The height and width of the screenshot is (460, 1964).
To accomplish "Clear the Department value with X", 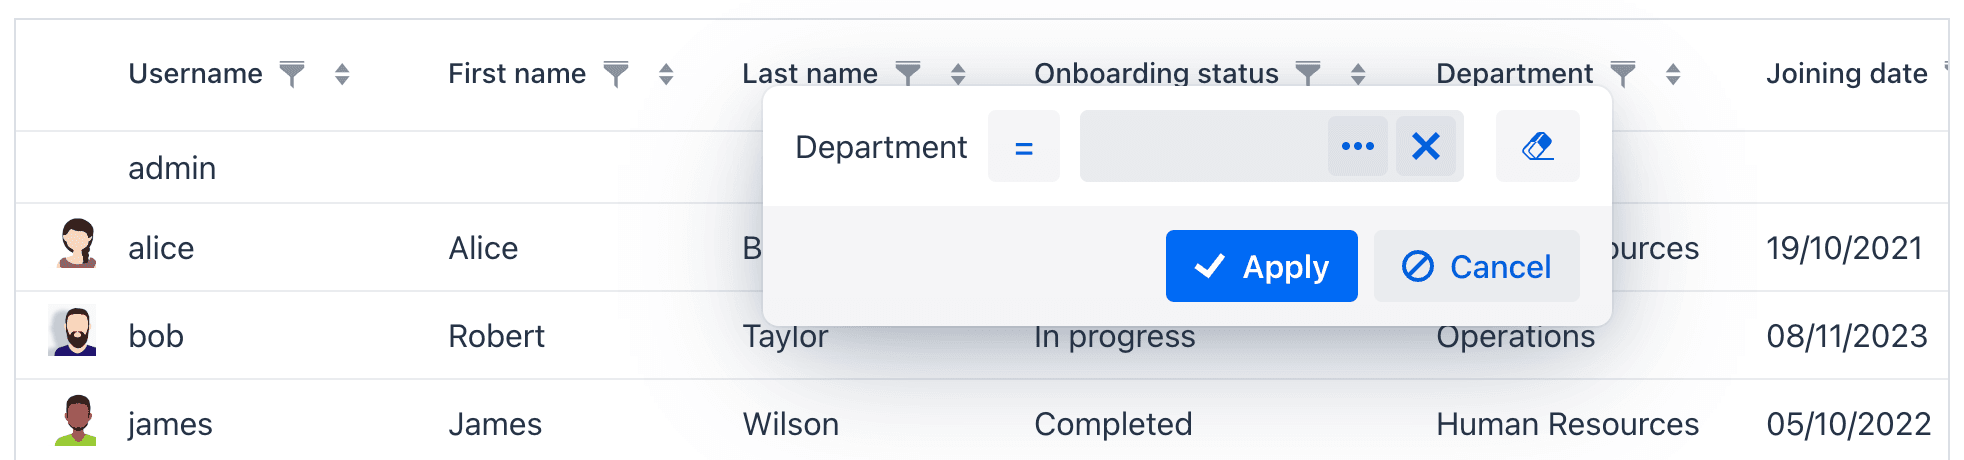I will click(1425, 147).
